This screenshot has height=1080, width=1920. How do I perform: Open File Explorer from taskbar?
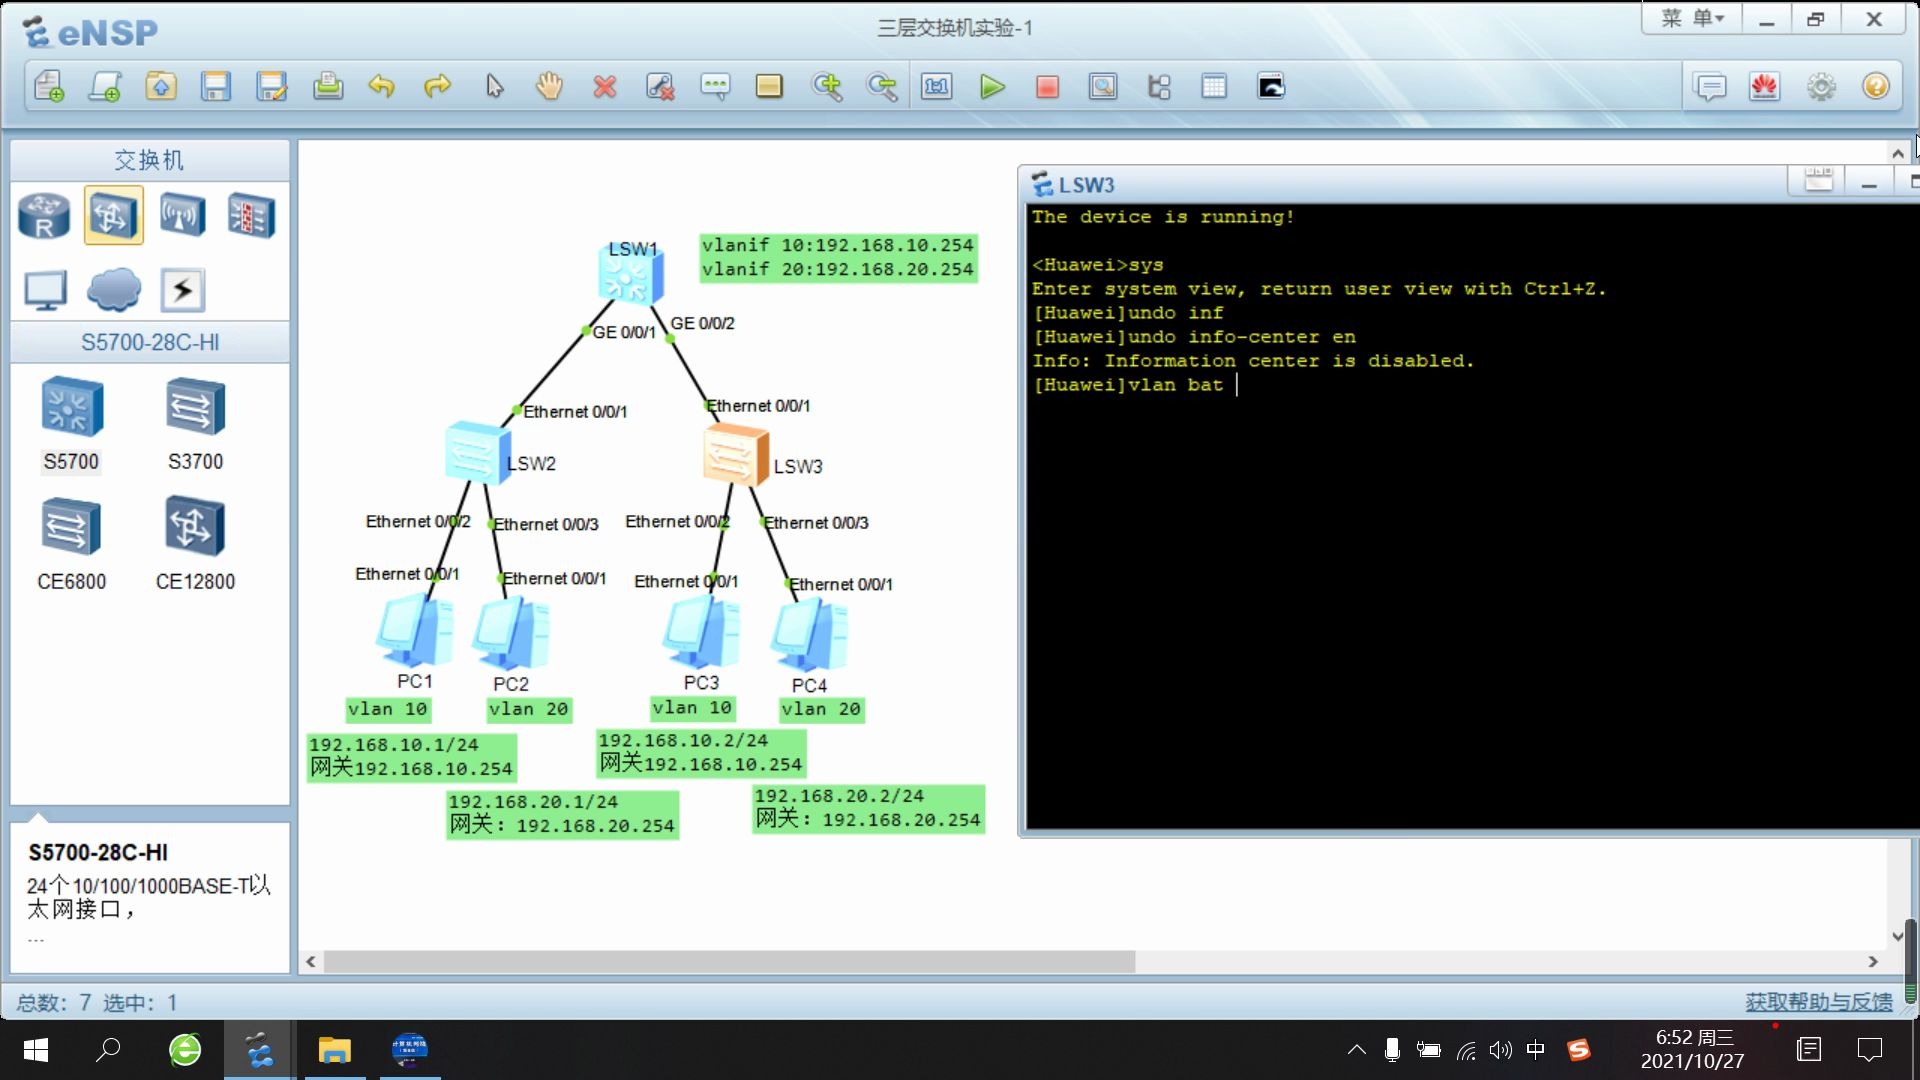click(x=334, y=1050)
